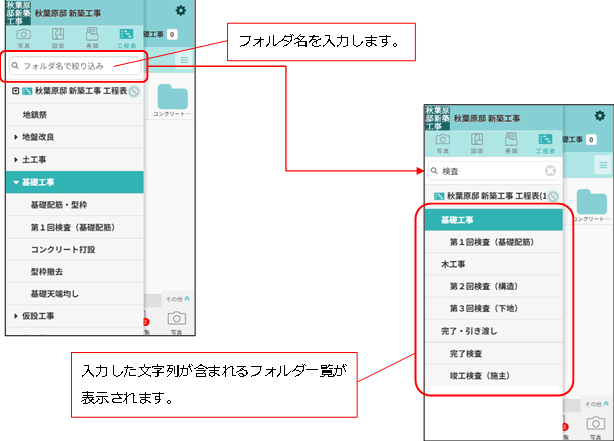Viewport: 614px width, 441px height.
Task: Switch to 書類 tab in left panel
Action: click(92, 37)
